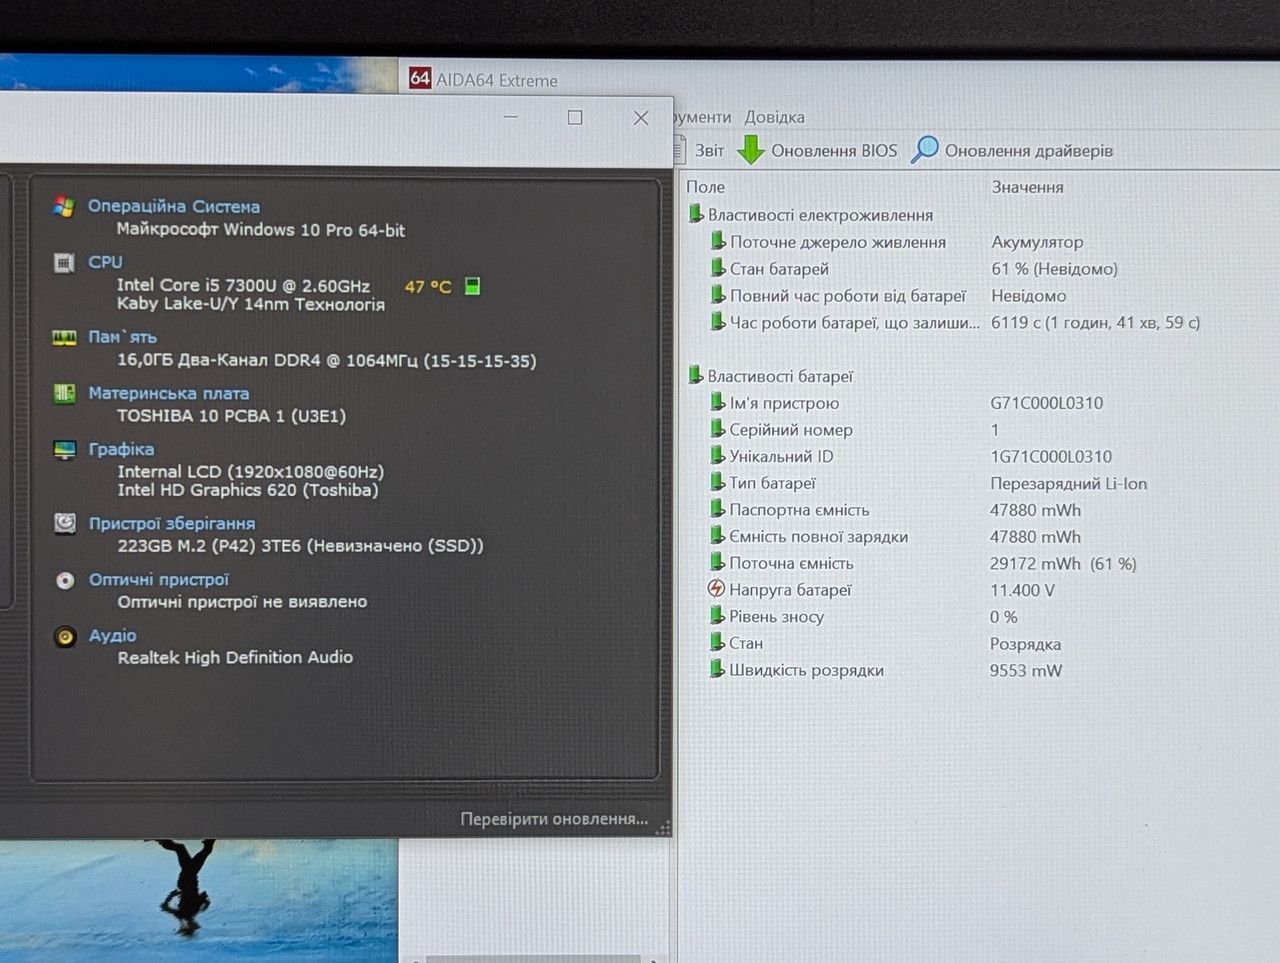Click Перевірити оновлення link
The width and height of the screenshot is (1280, 963).
[554, 819]
